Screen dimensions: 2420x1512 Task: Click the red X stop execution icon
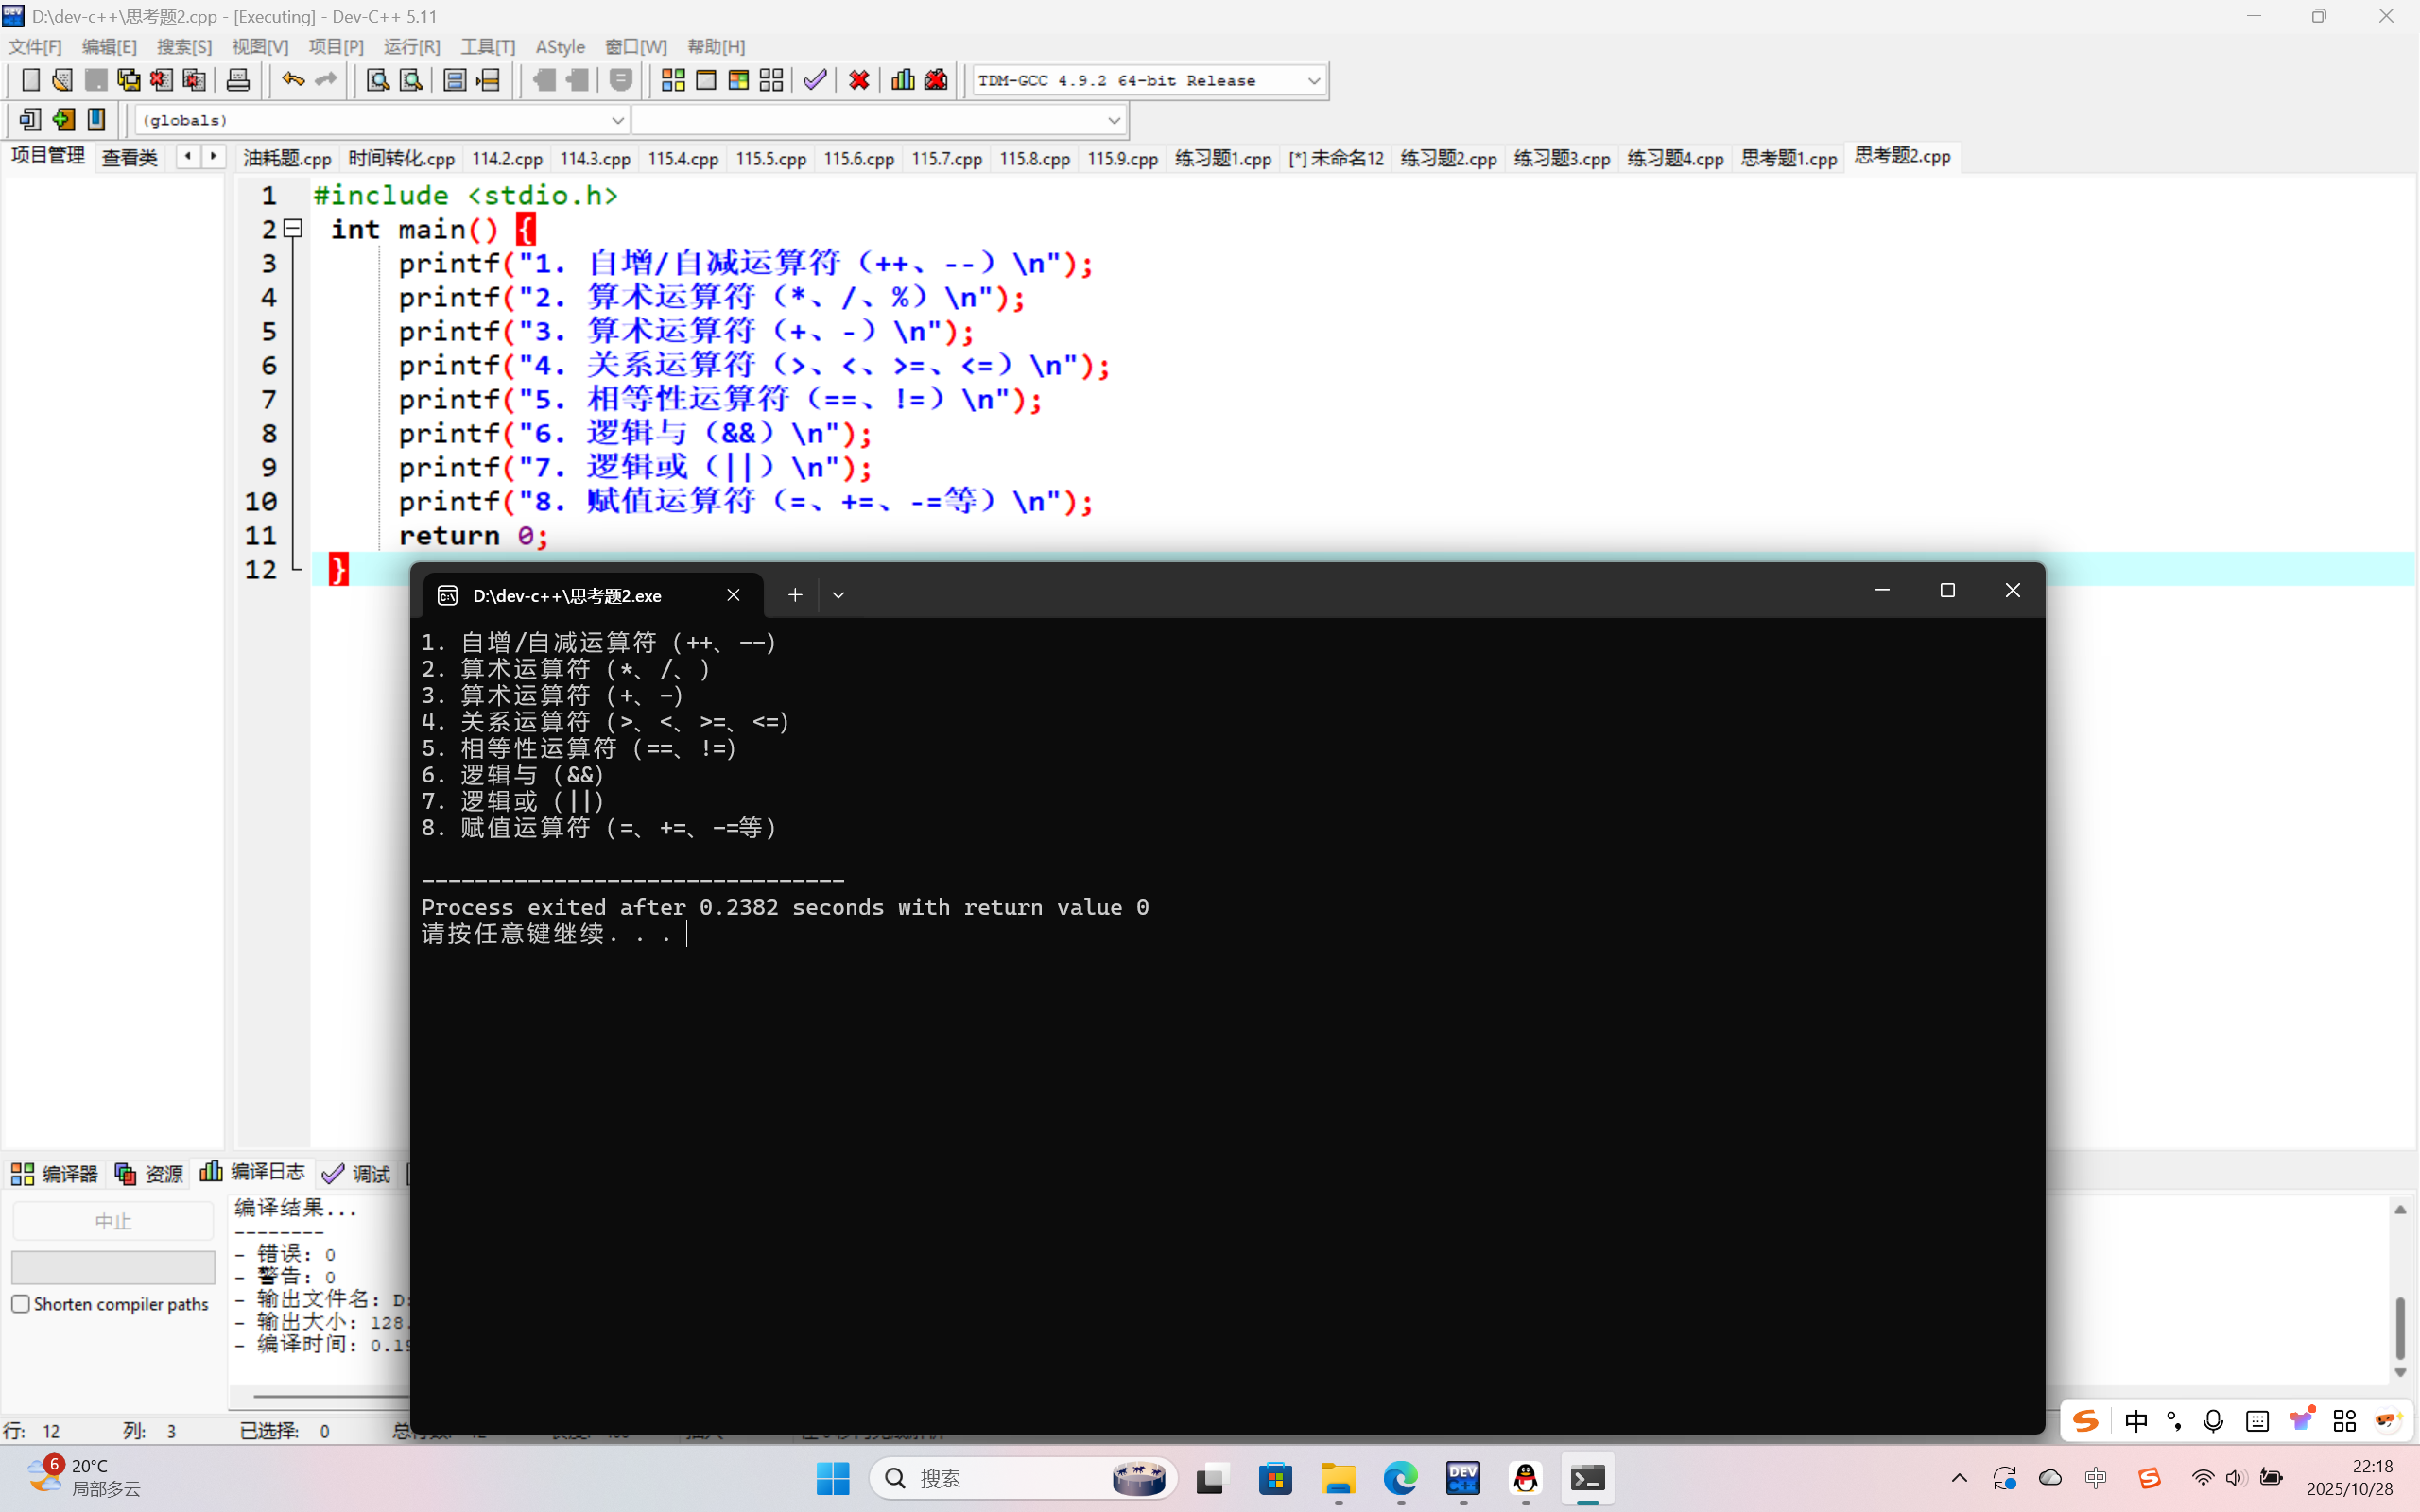click(x=859, y=80)
